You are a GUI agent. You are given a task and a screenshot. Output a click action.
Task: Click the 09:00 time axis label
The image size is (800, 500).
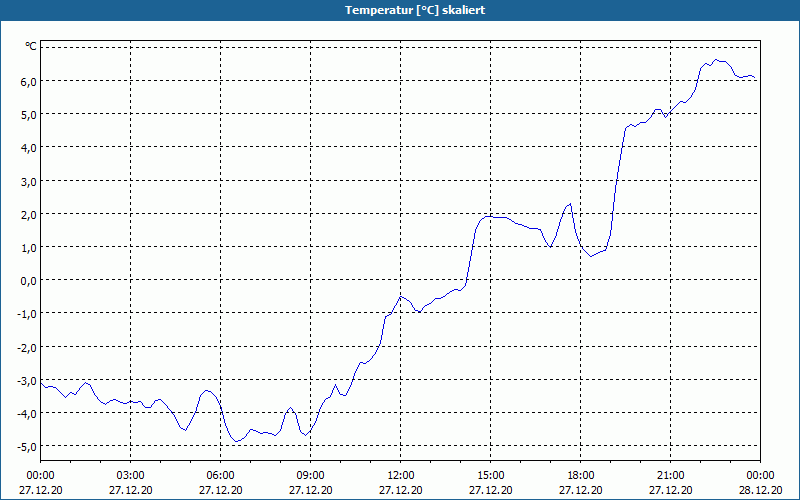311,476
